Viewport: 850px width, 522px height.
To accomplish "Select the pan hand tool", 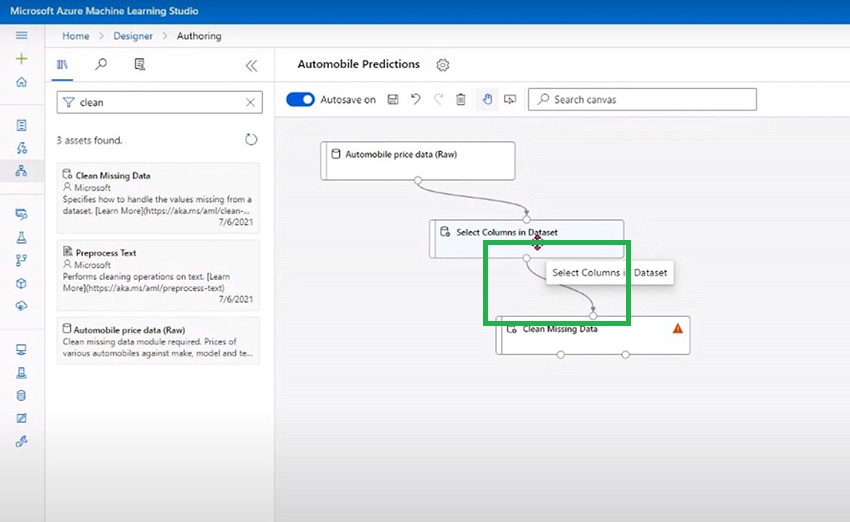I will coord(487,99).
